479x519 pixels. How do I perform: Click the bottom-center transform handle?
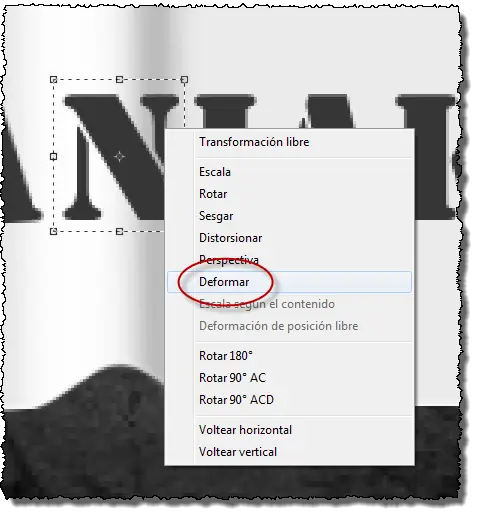119,231
